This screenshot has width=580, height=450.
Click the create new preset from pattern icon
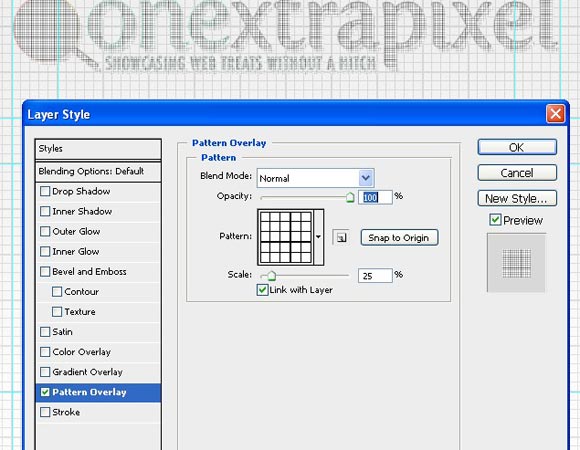341,237
